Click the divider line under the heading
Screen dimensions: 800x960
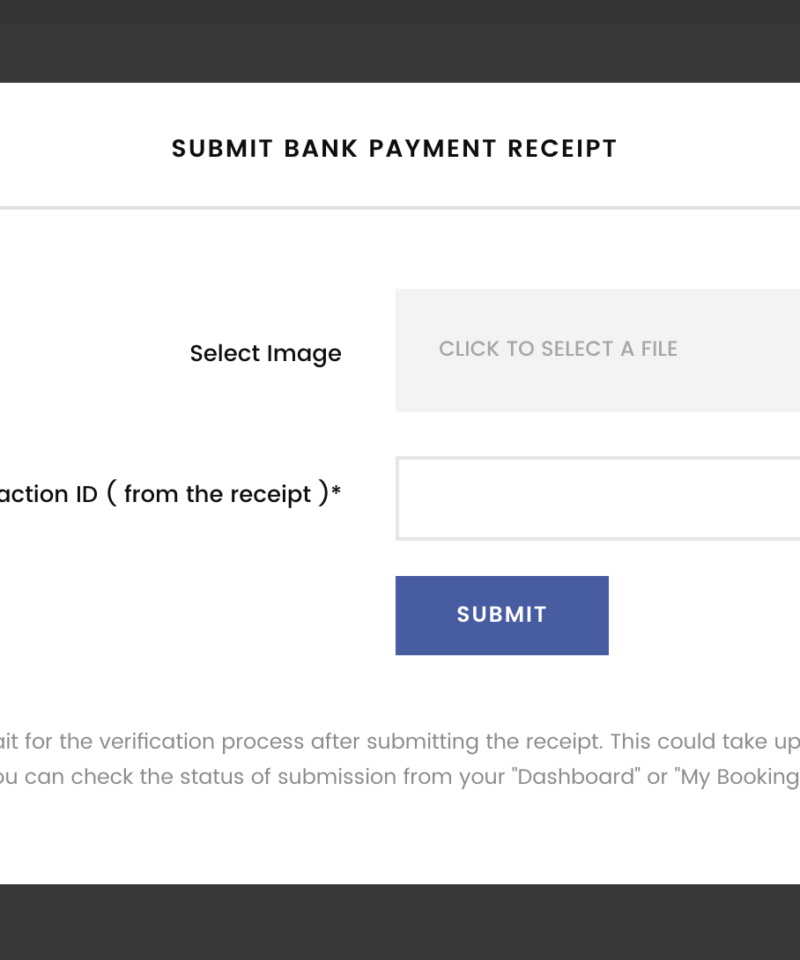pyautogui.click(x=400, y=208)
